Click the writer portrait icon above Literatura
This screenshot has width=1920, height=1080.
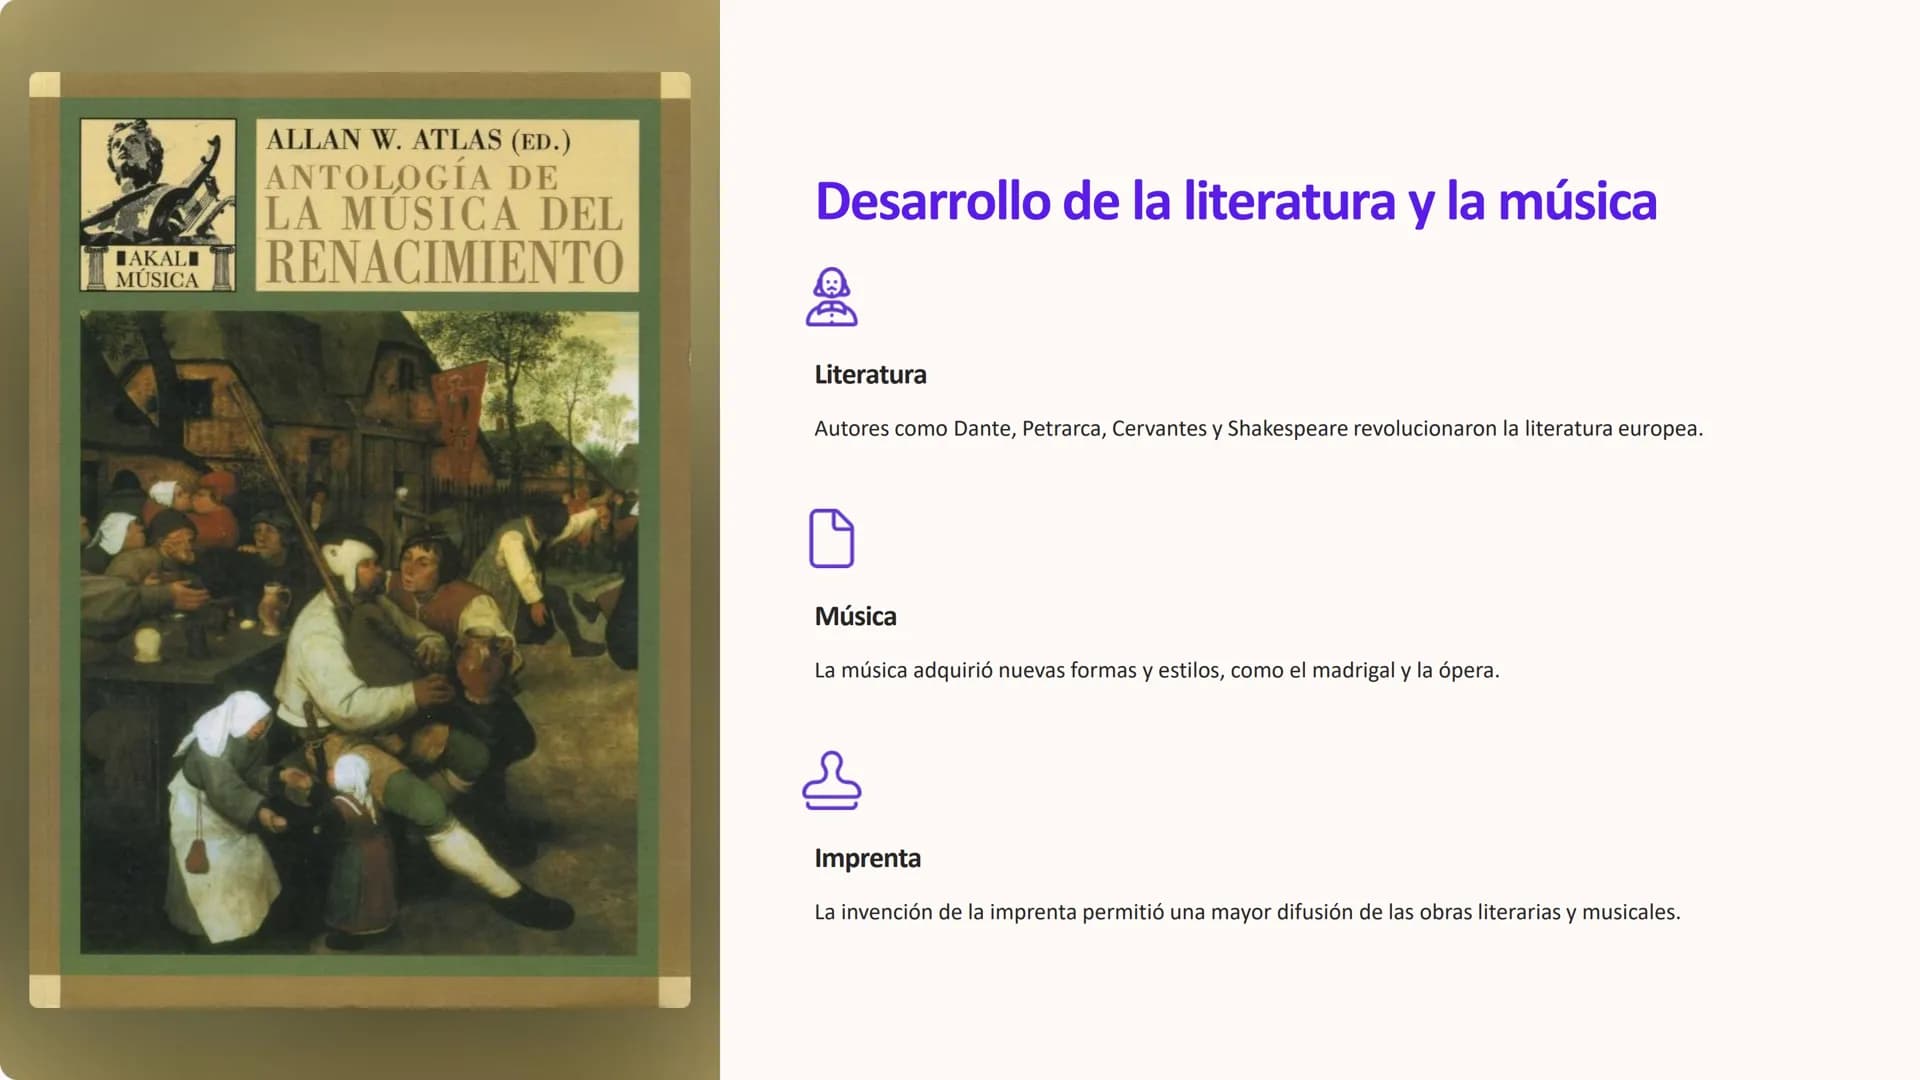click(832, 297)
